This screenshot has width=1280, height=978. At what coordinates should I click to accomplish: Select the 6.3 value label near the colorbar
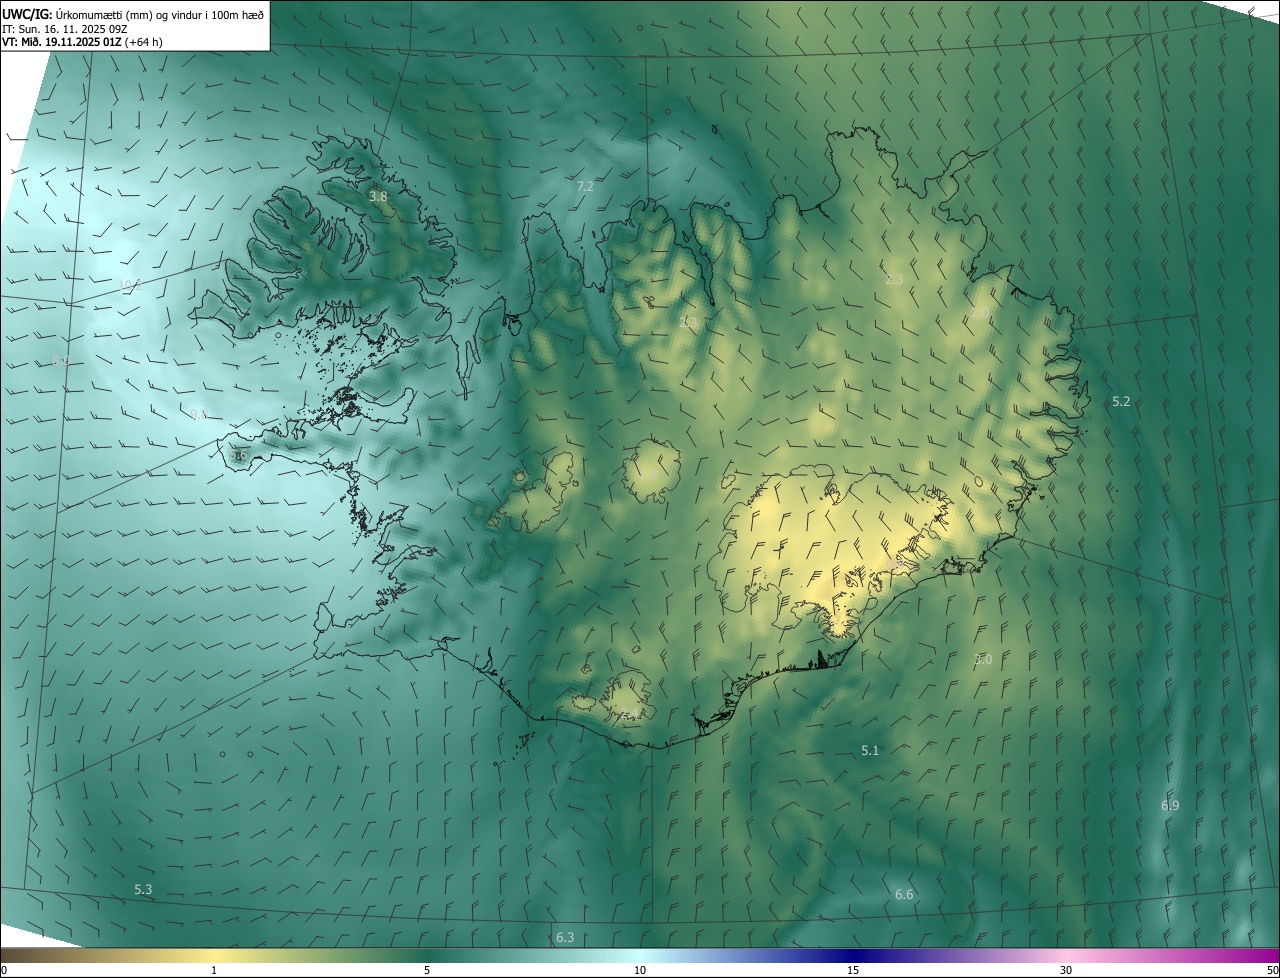click(x=565, y=937)
